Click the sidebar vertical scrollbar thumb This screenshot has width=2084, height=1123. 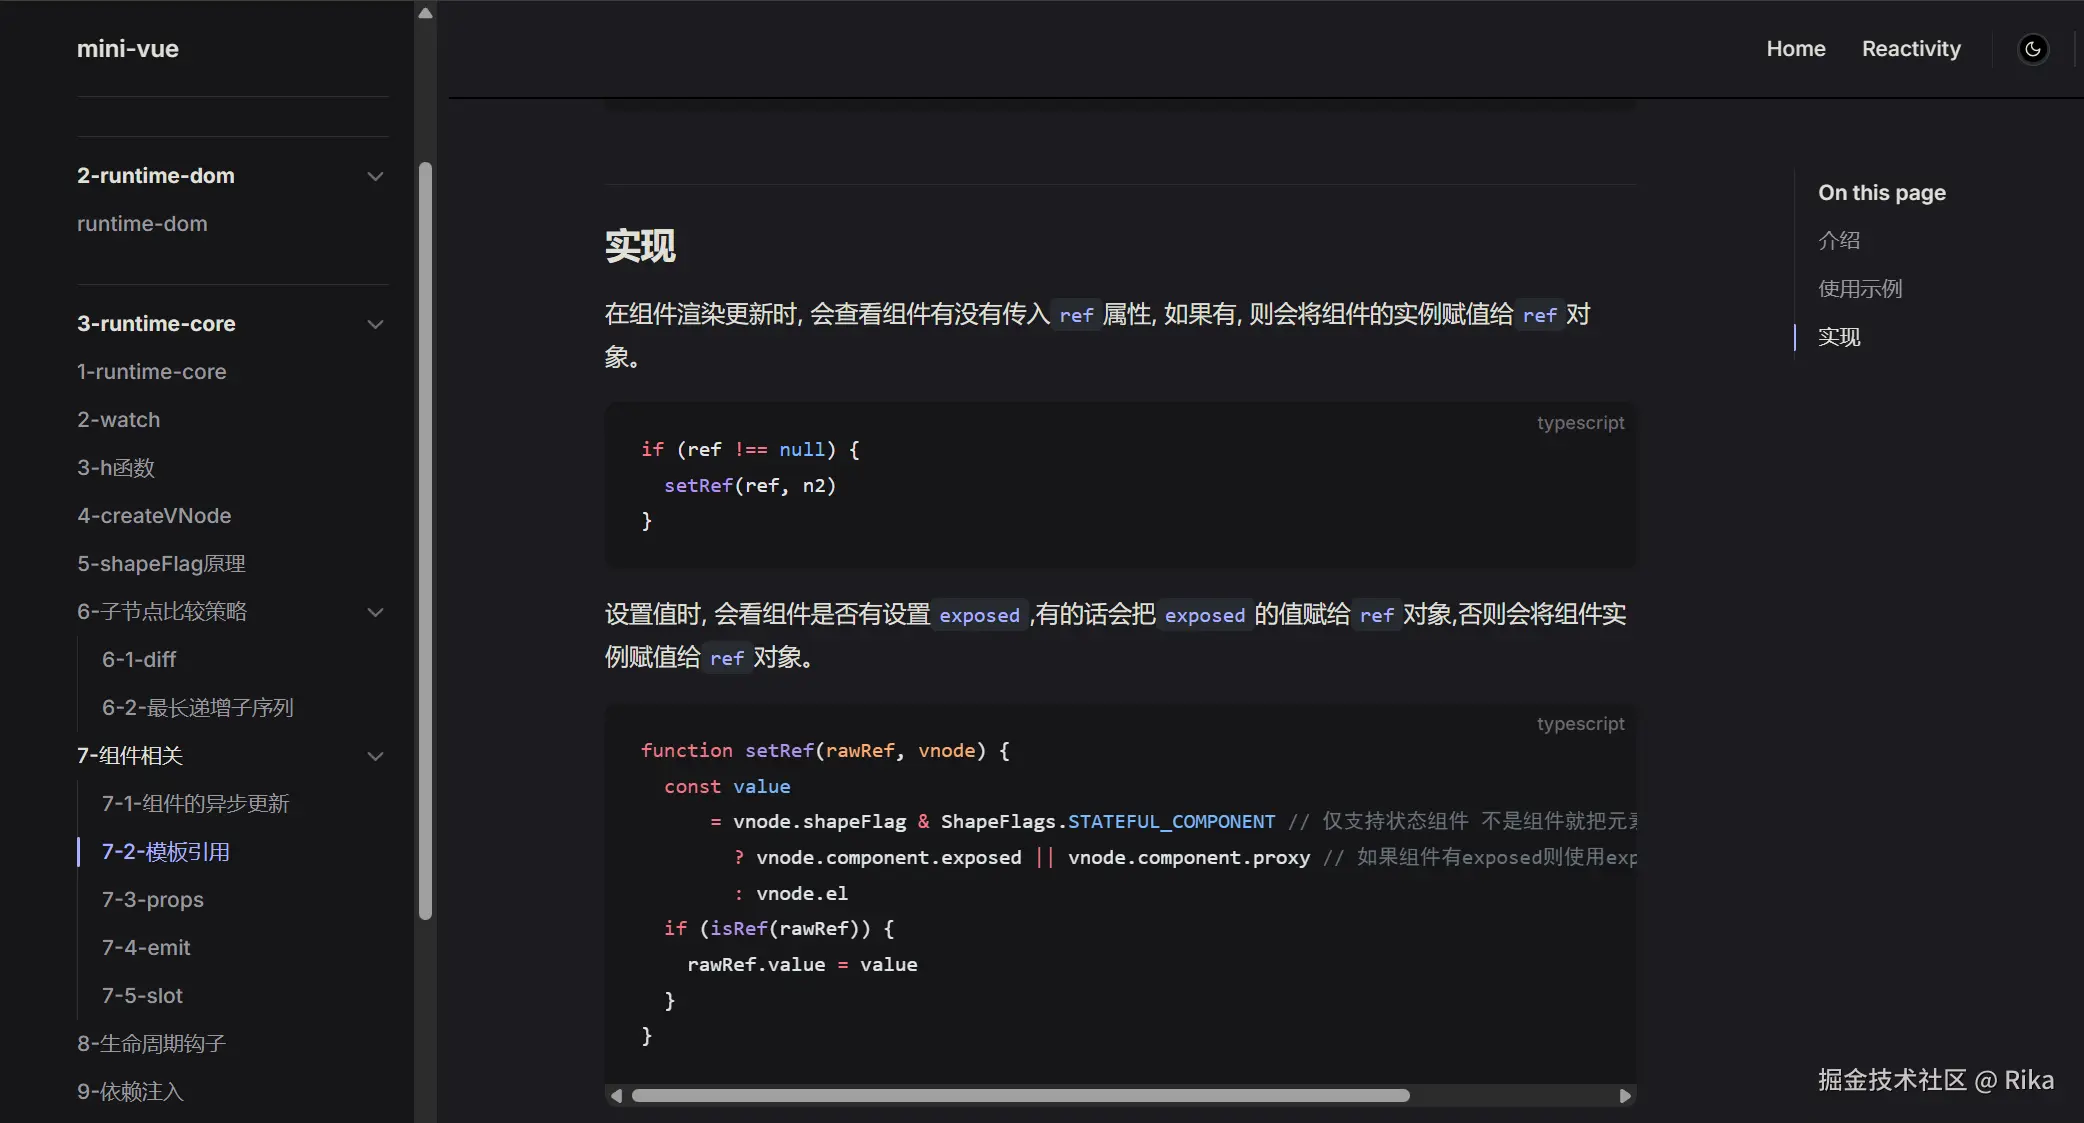(425, 540)
